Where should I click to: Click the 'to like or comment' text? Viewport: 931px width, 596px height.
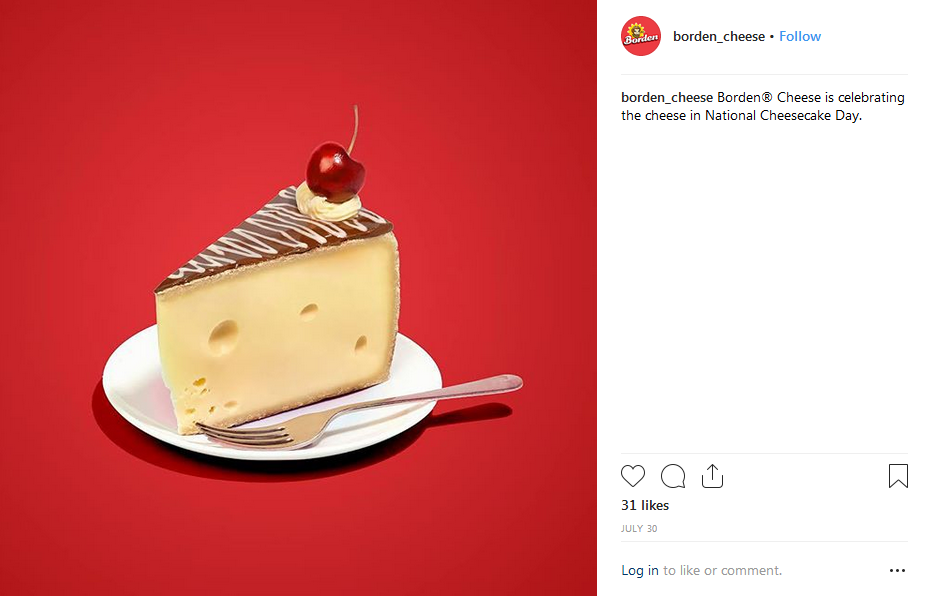tap(722, 570)
